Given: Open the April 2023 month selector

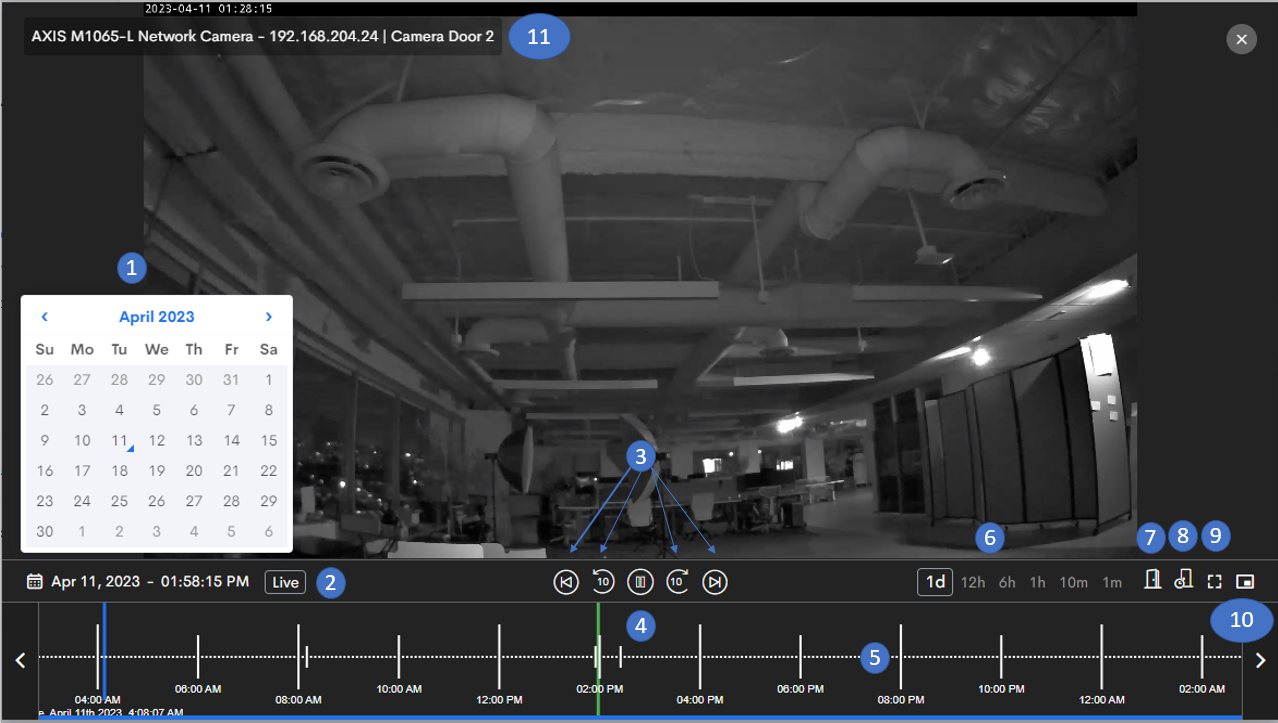Looking at the screenshot, I should point(156,316).
